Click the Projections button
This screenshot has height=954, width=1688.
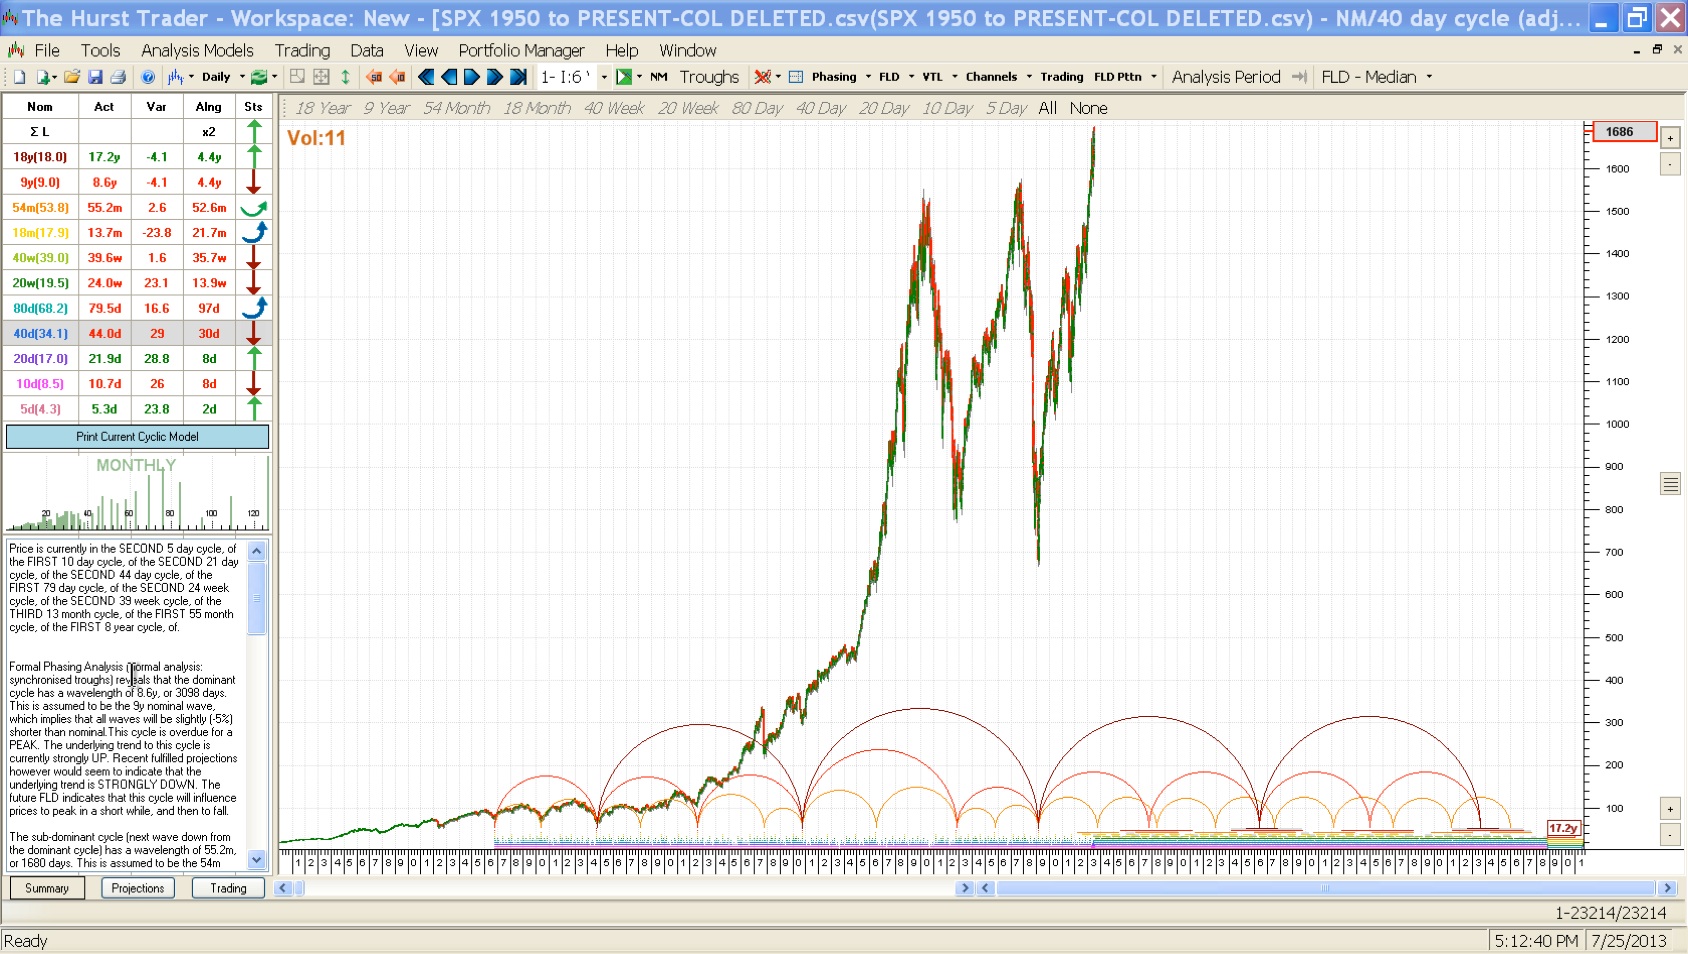point(138,888)
